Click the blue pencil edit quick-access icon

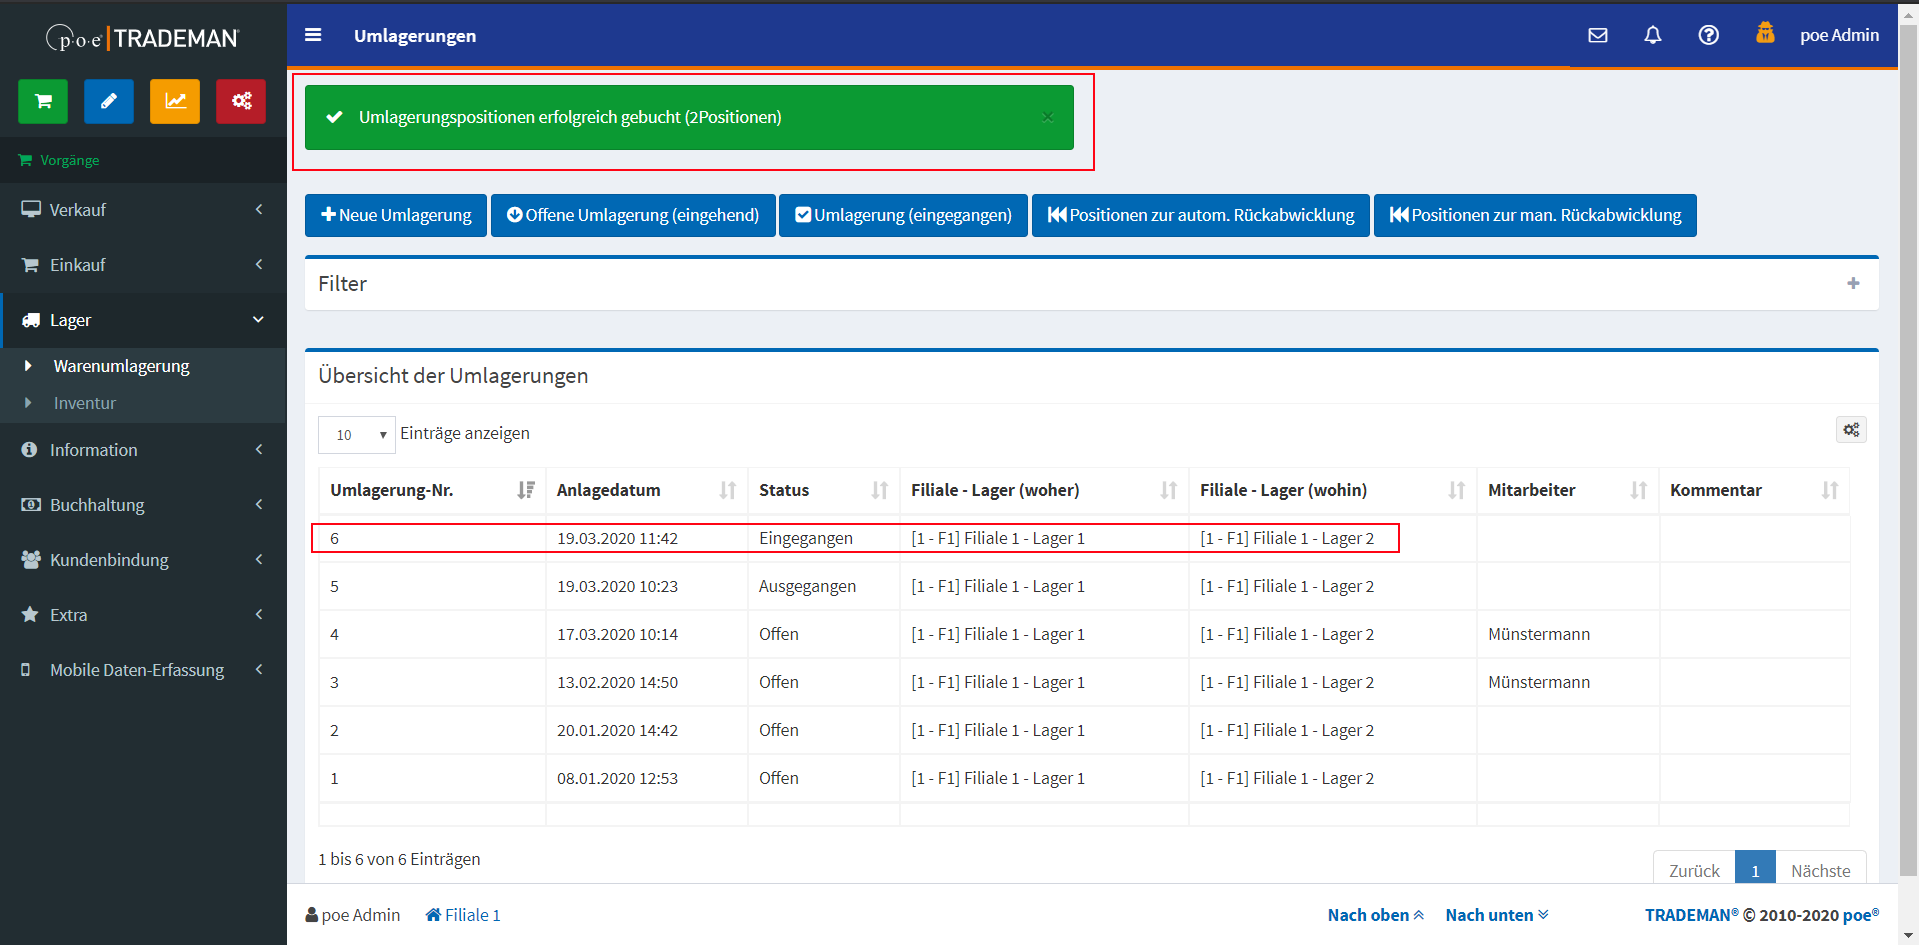coord(109,101)
